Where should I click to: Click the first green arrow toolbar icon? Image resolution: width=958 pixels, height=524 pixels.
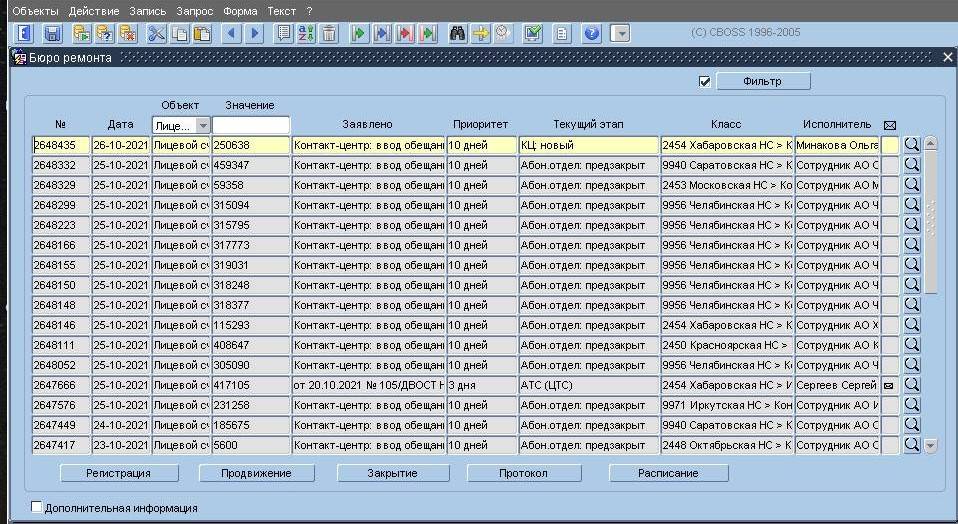tap(359, 33)
